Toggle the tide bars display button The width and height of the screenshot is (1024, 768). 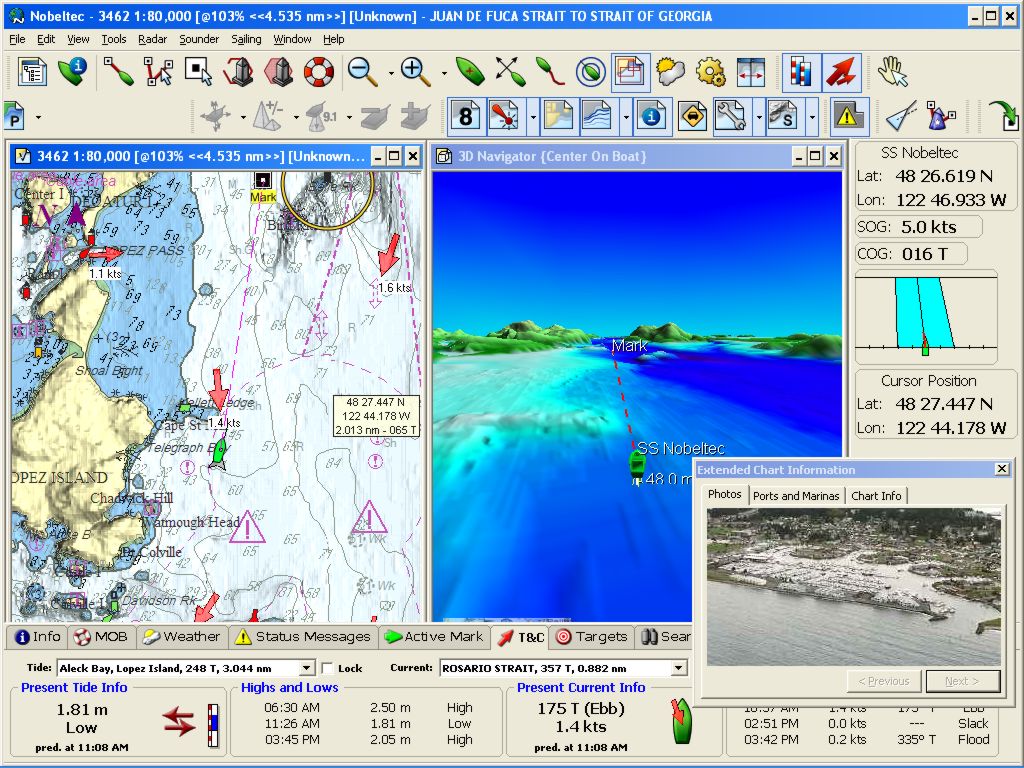point(801,72)
